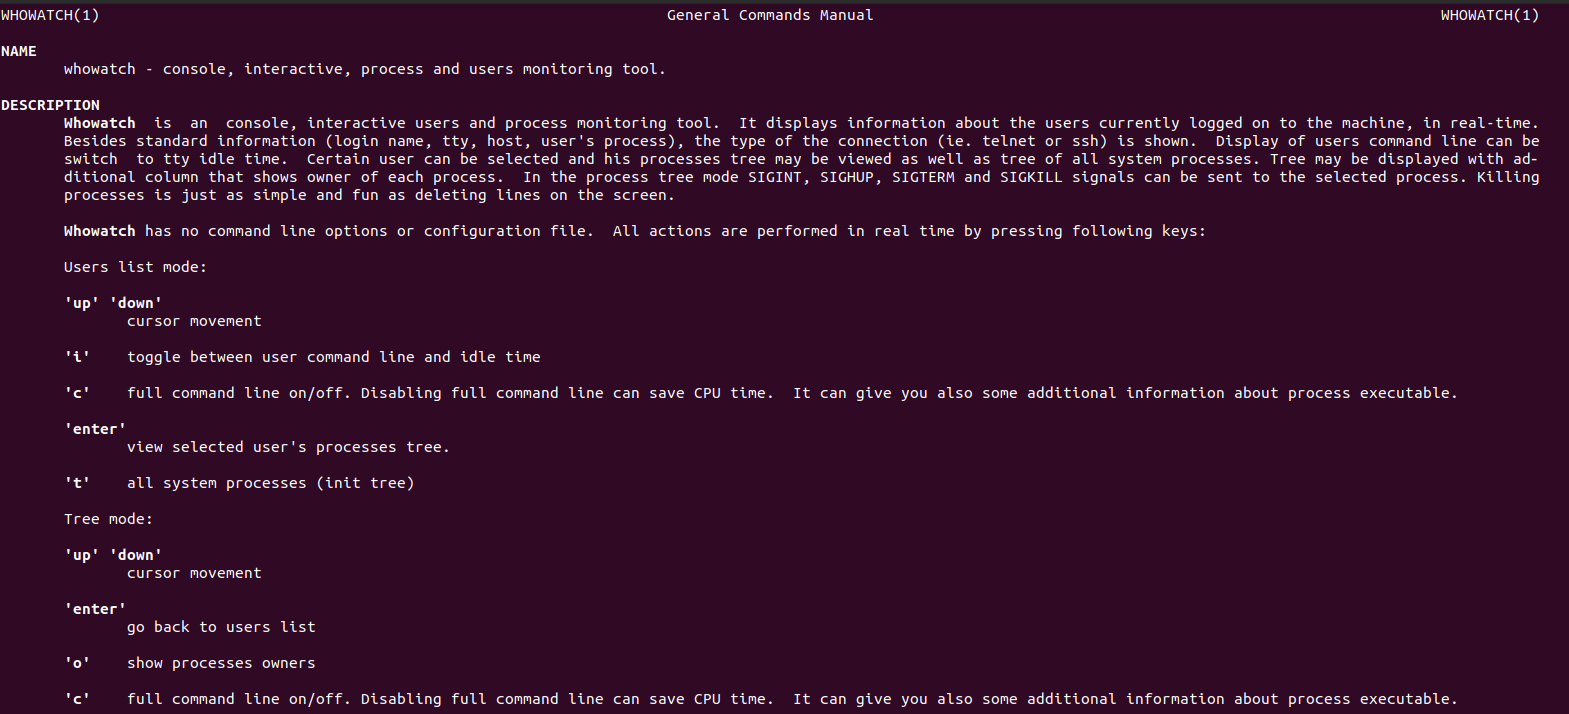Click the bold Whowatch word starting description
This screenshot has height=714, width=1569.
(x=99, y=123)
